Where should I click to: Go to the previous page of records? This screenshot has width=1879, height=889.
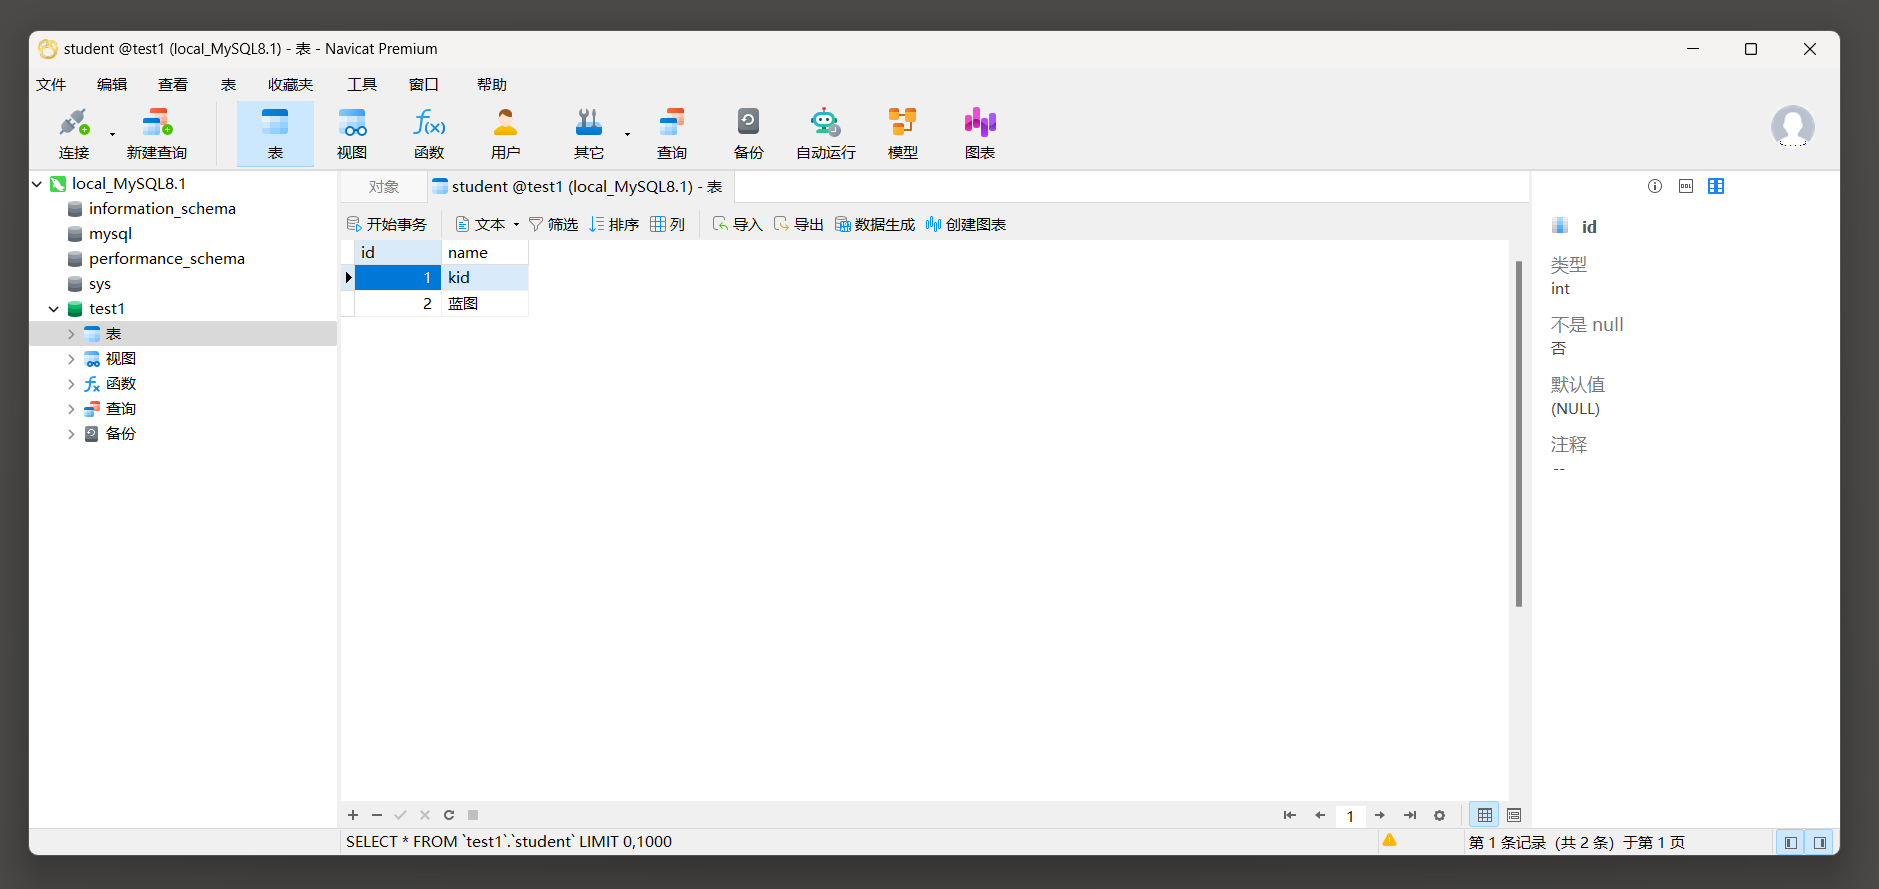coord(1320,815)
